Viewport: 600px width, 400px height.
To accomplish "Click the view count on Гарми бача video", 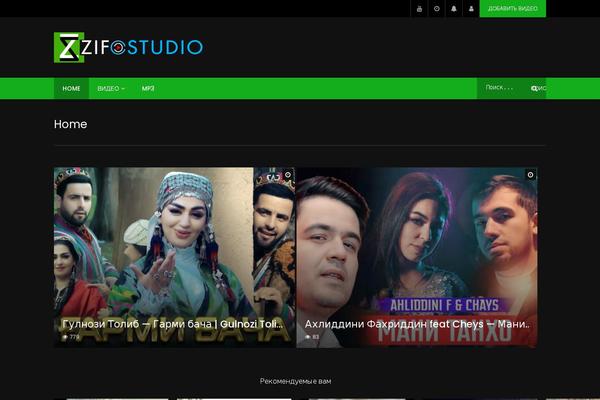I will point(71,337).
